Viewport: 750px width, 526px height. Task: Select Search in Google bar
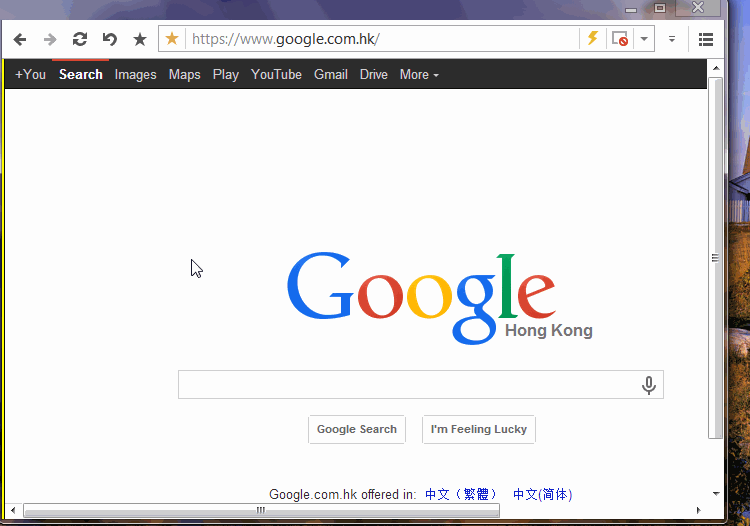coord(81,74)
